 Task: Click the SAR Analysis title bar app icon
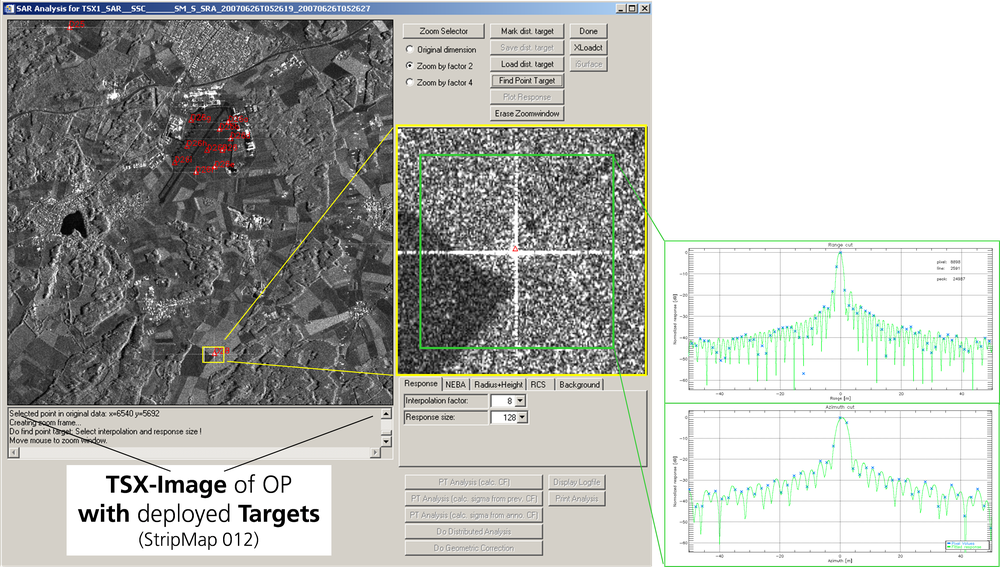click(10, 8)
